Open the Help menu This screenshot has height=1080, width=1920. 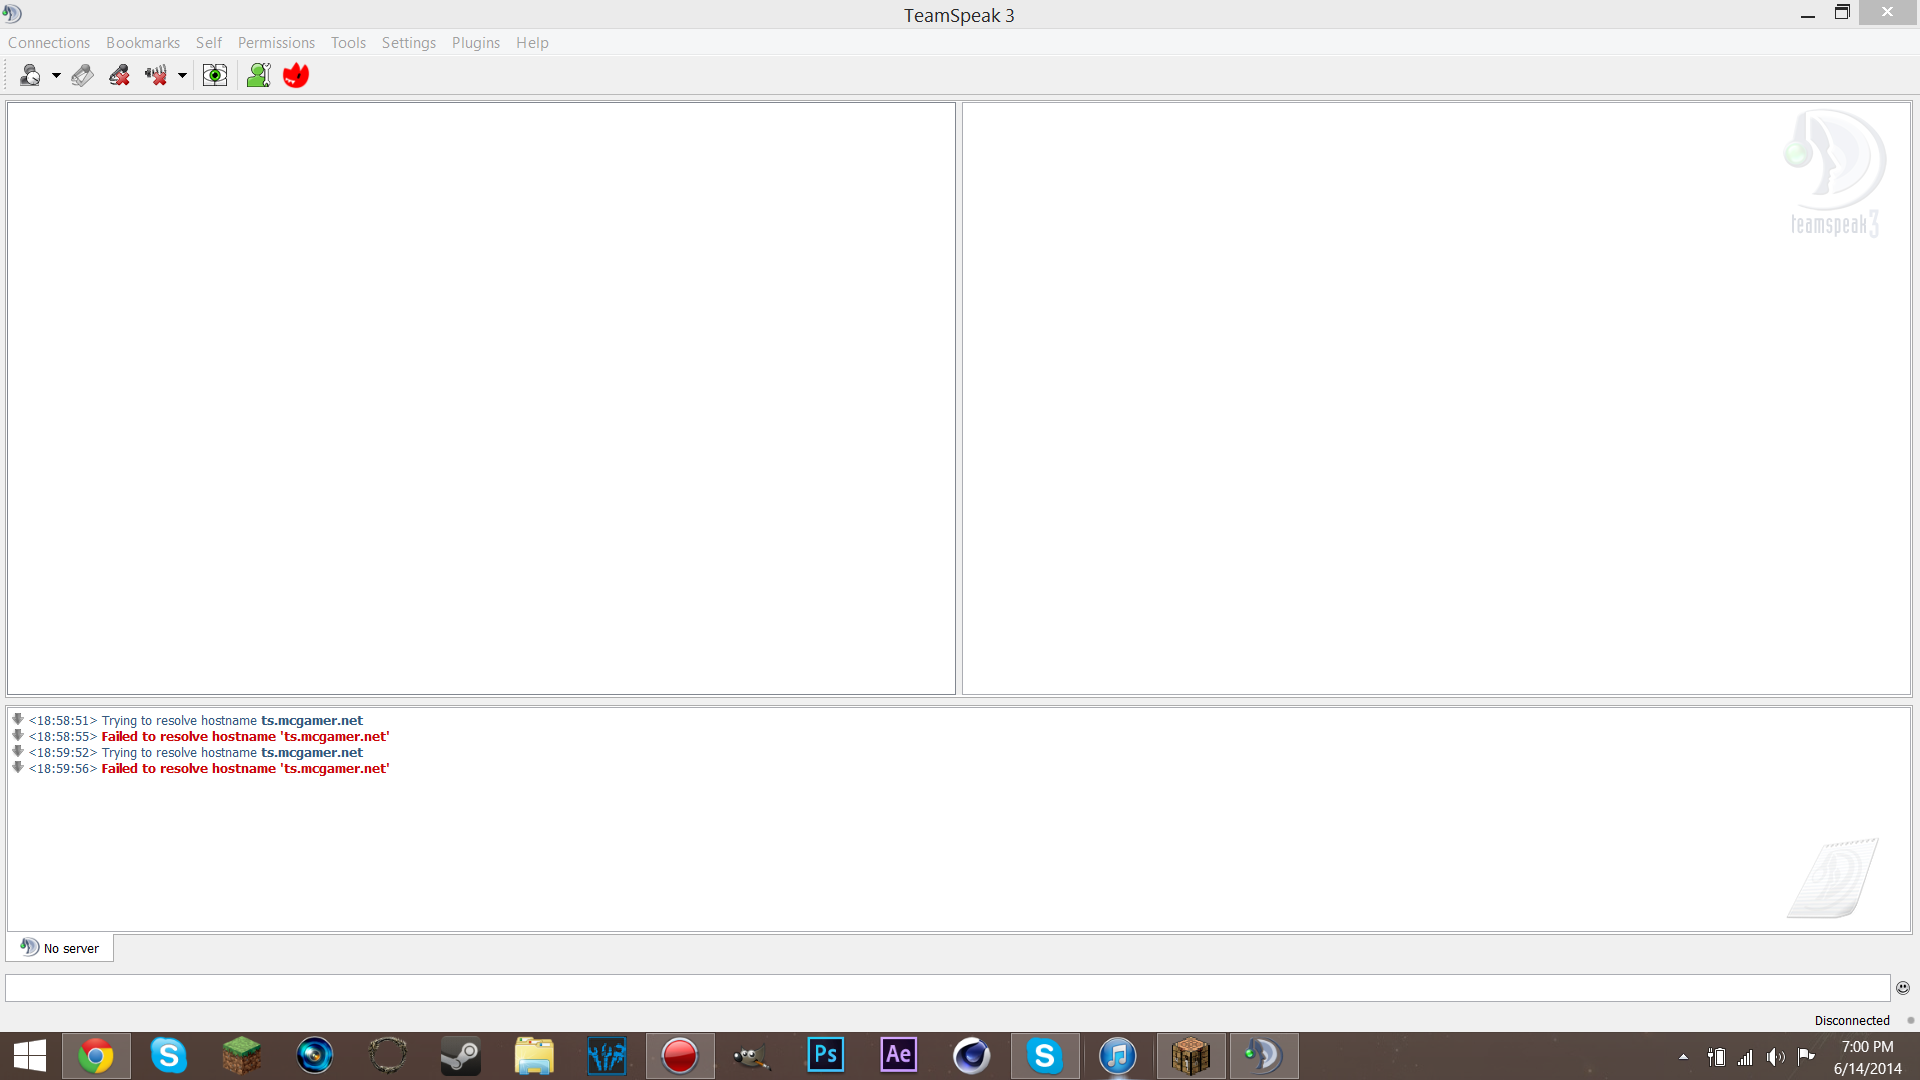click(x=532, y=43)
